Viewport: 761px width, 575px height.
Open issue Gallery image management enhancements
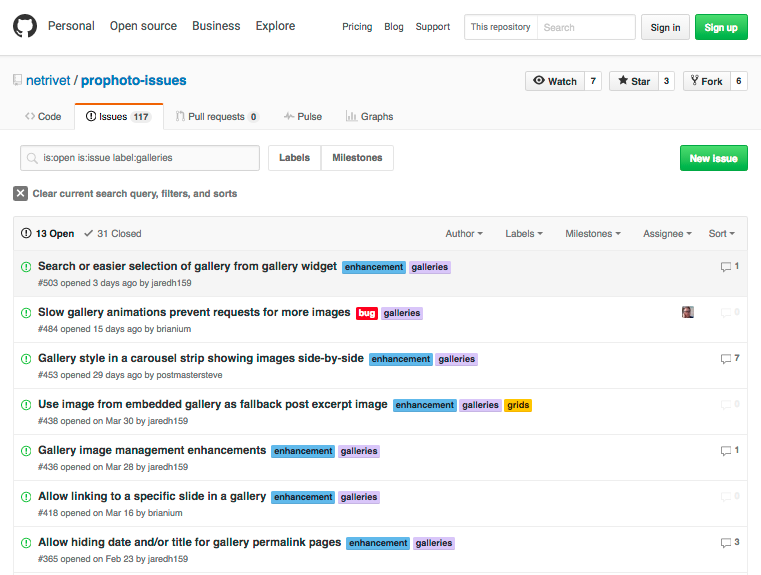coord(152,450)
